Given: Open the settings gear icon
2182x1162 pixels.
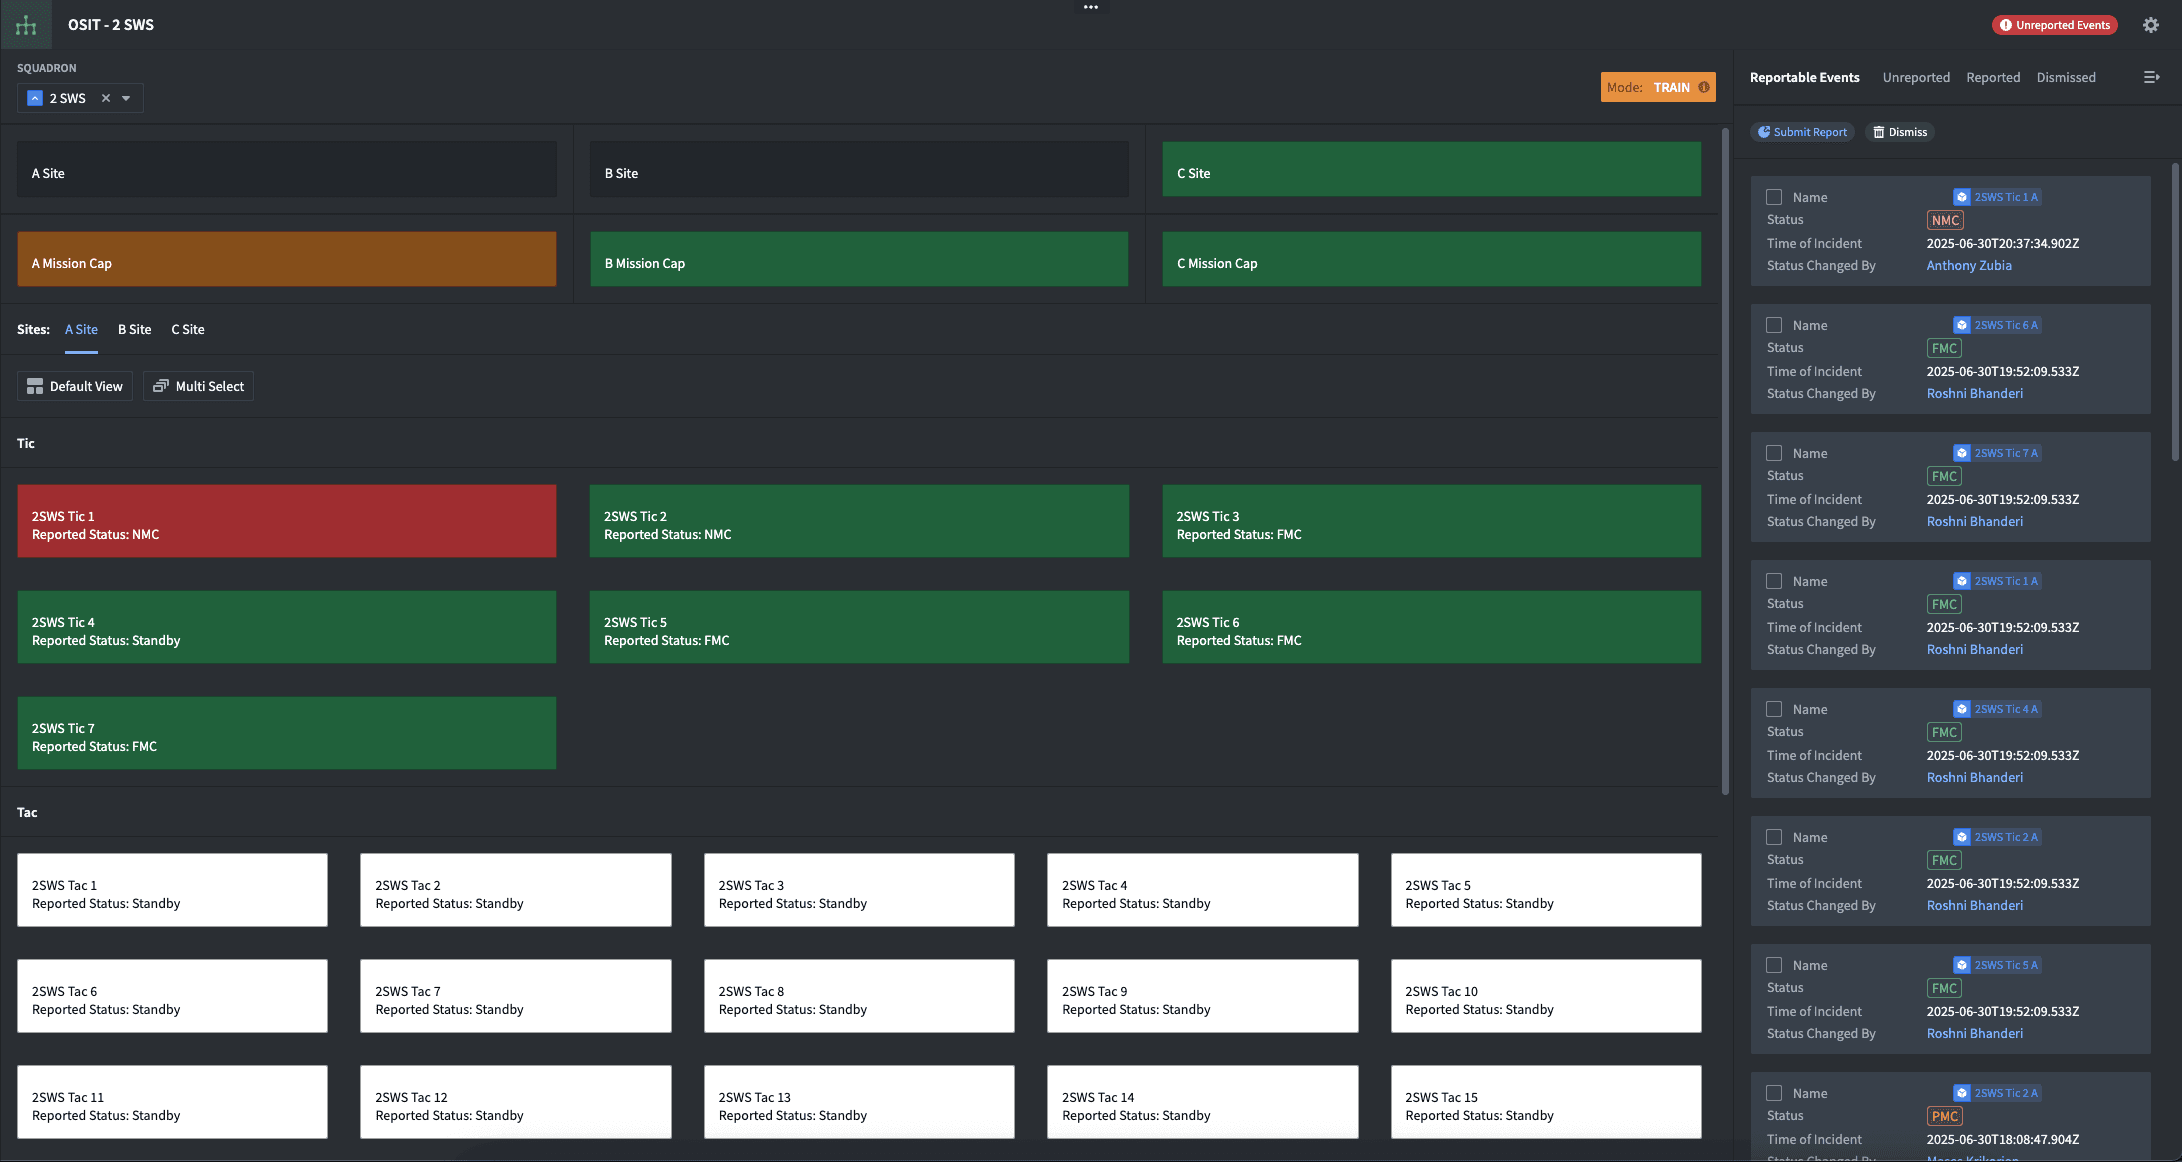Looking at the screenshot, I should 2151,25.
